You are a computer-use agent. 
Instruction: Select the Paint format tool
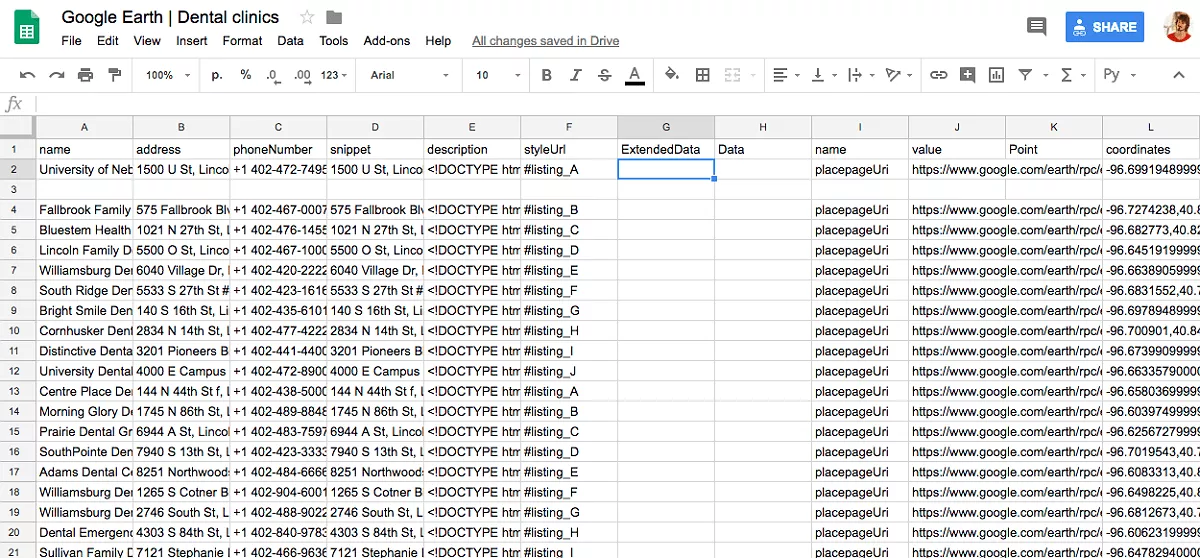click(x=114, y=75)
